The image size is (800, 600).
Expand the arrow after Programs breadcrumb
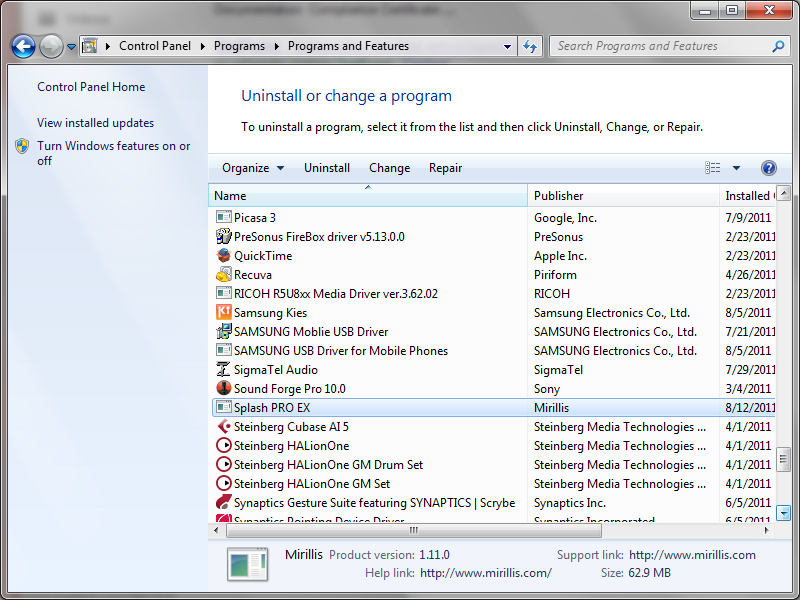[x=277, y=46]
